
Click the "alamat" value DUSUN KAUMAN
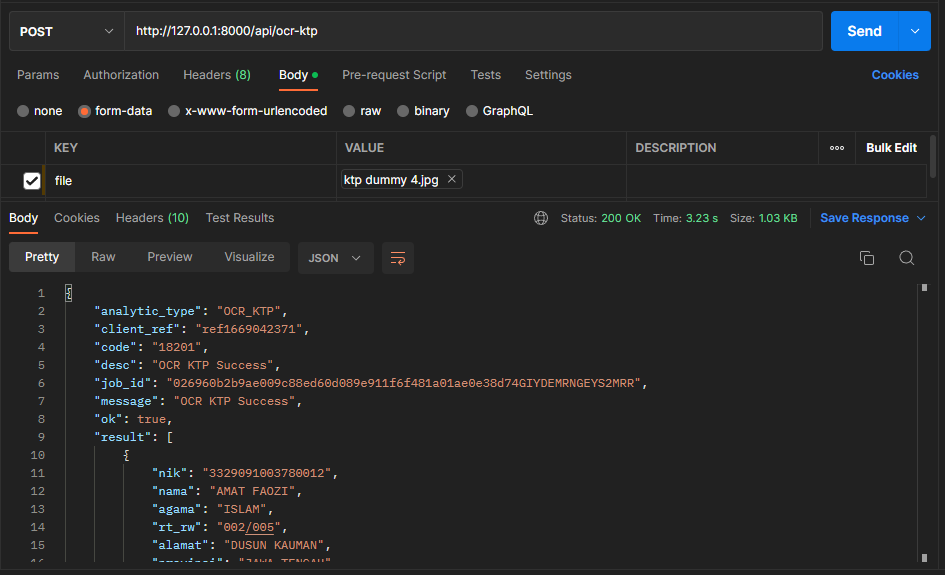click(x=274, y=545)
